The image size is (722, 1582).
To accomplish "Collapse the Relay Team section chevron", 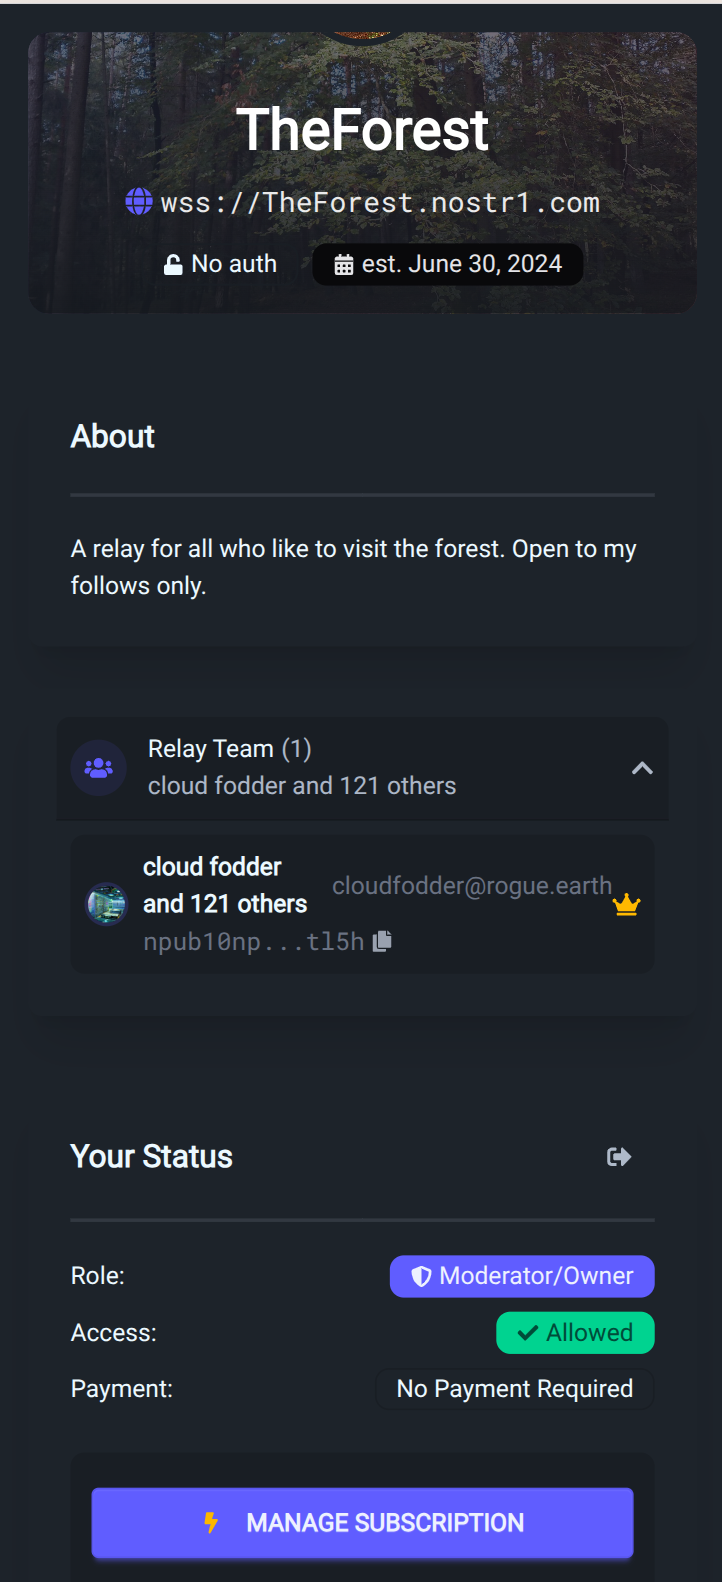I will pos(642,768).
